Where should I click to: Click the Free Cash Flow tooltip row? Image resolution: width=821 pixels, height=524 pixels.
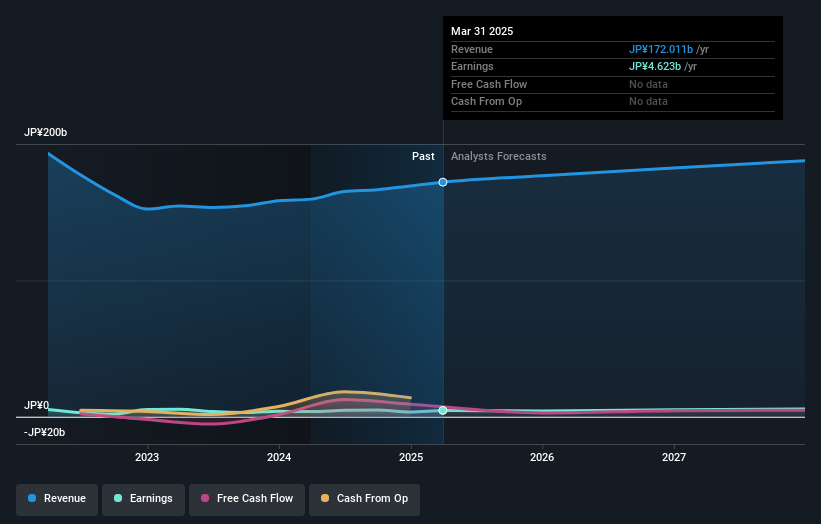tap(613, 84)
